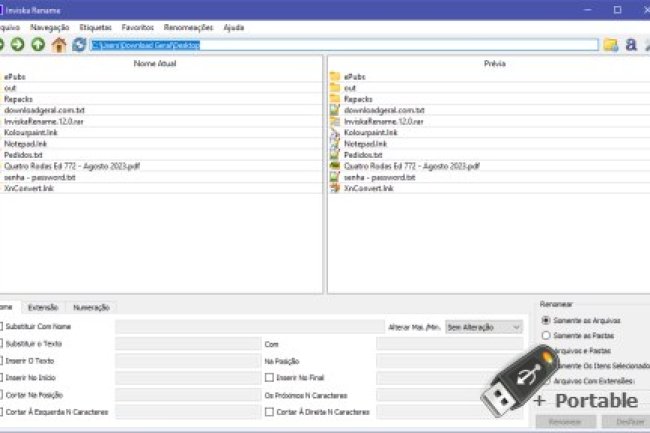Enable the Inserir O Texto checkbox
Screen dimensions: 650x433
click(1, 360)
